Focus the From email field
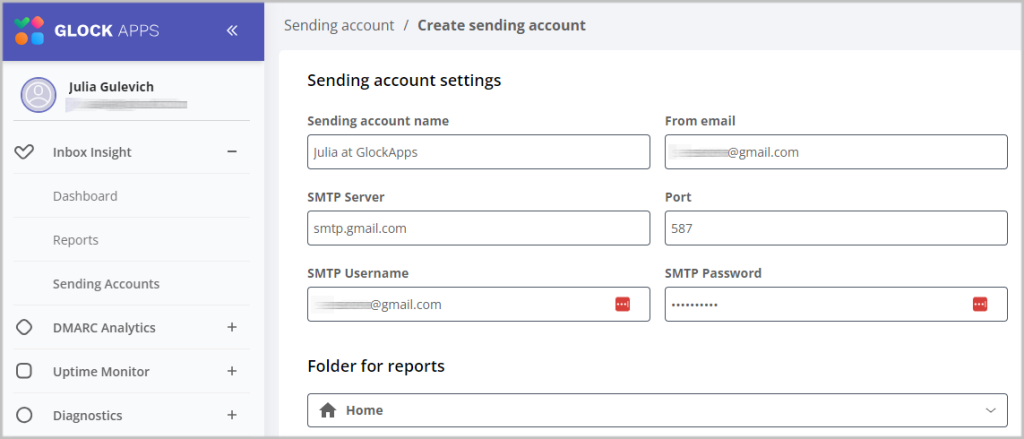 tap(836, 152)
